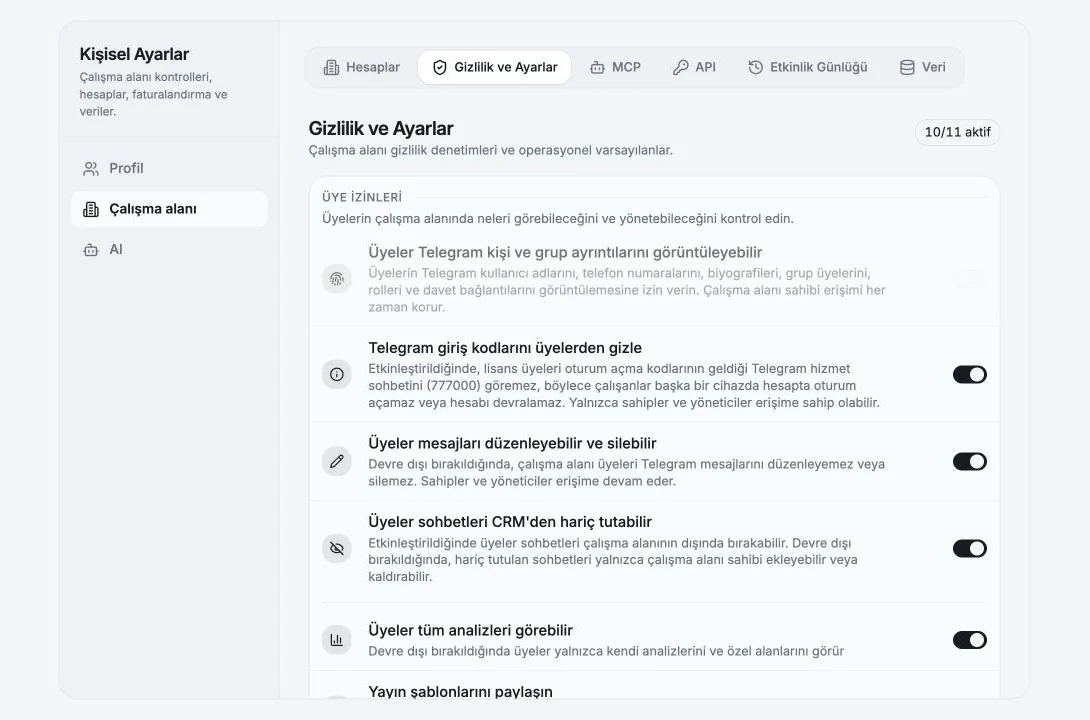
Task: Select the Gizlilik ve Ayarlar tab
Action: [494, 67]
